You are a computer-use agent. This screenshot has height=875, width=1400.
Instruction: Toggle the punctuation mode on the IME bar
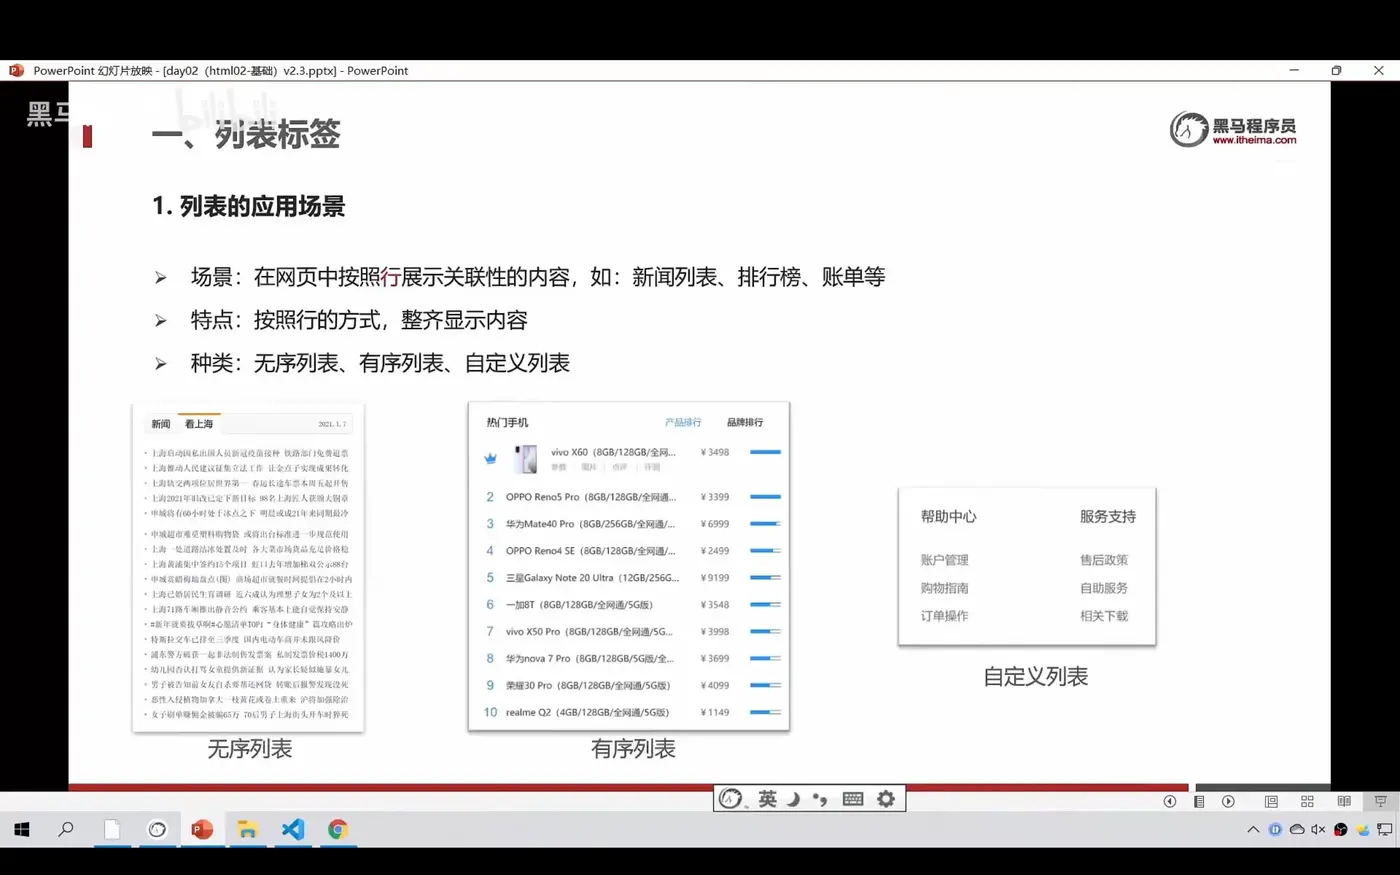point(820,798)
